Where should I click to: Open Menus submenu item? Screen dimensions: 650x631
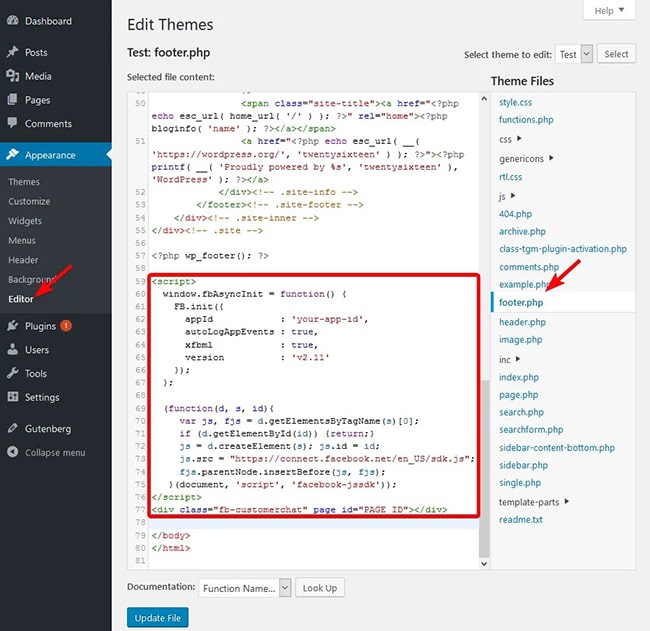[x=22, y=240]
